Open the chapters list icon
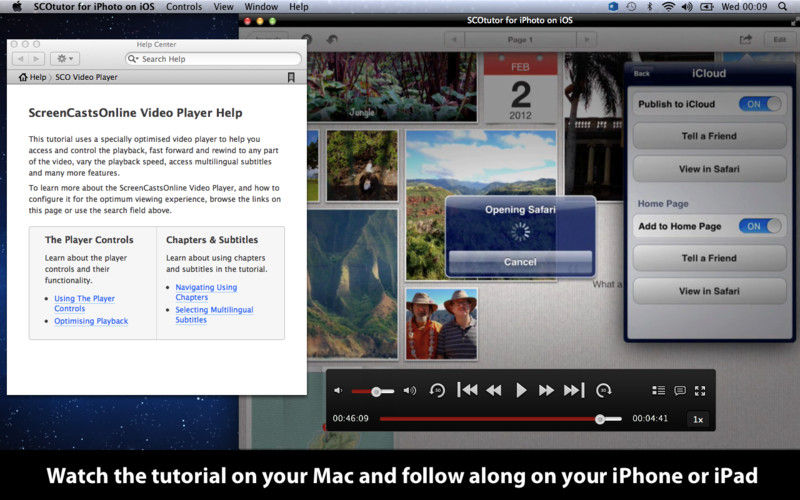This screenshot has height=500, width=800. pos(658,390)
